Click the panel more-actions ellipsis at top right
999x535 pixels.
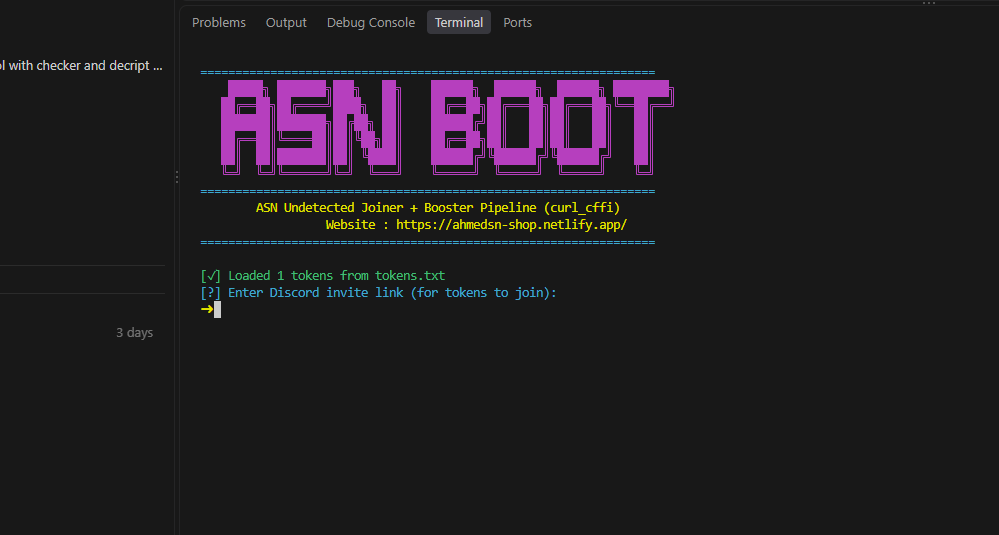pyautogui.click(x=929, y=3)
